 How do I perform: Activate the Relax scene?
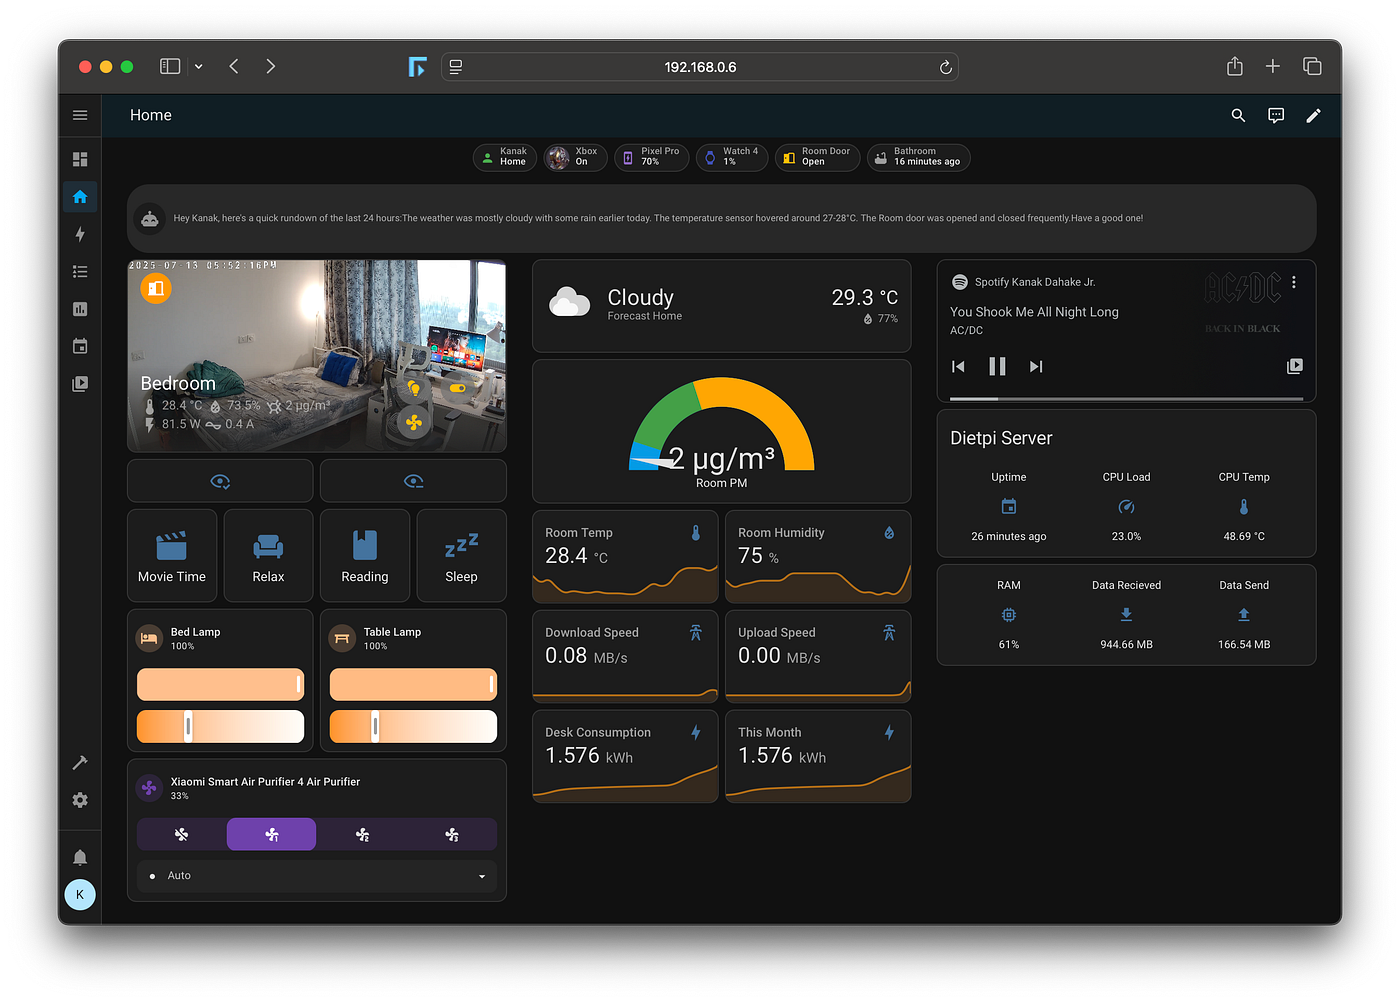coord(268,556)
